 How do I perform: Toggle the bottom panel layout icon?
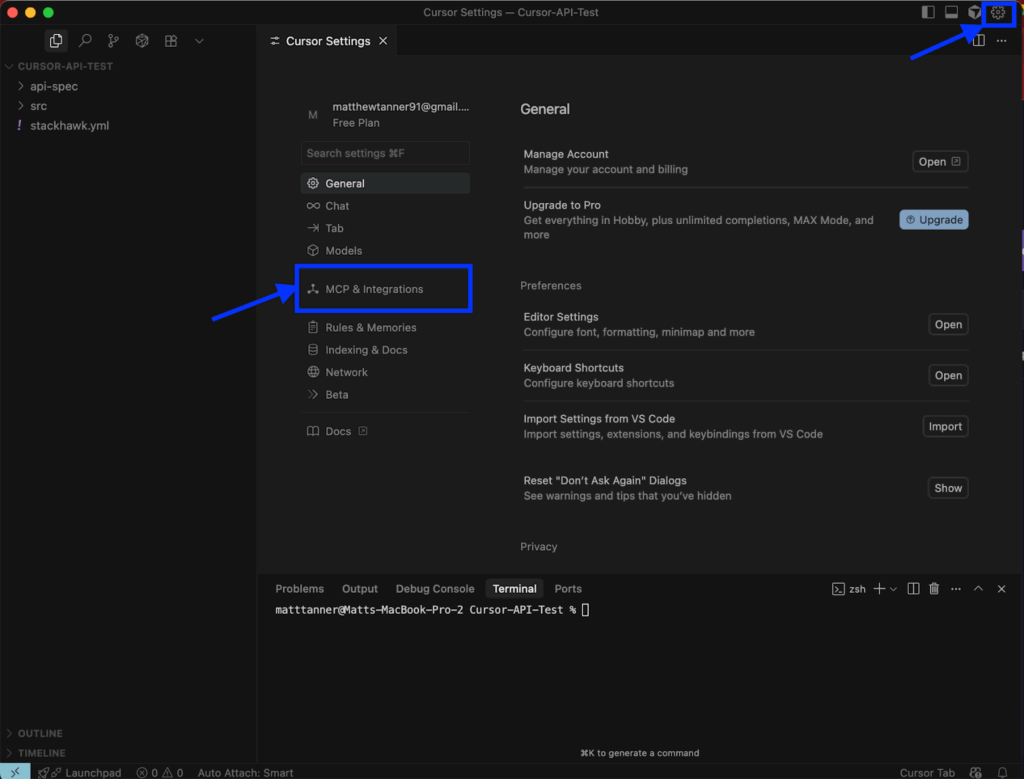pyautogui.click(x=952, y=12)
